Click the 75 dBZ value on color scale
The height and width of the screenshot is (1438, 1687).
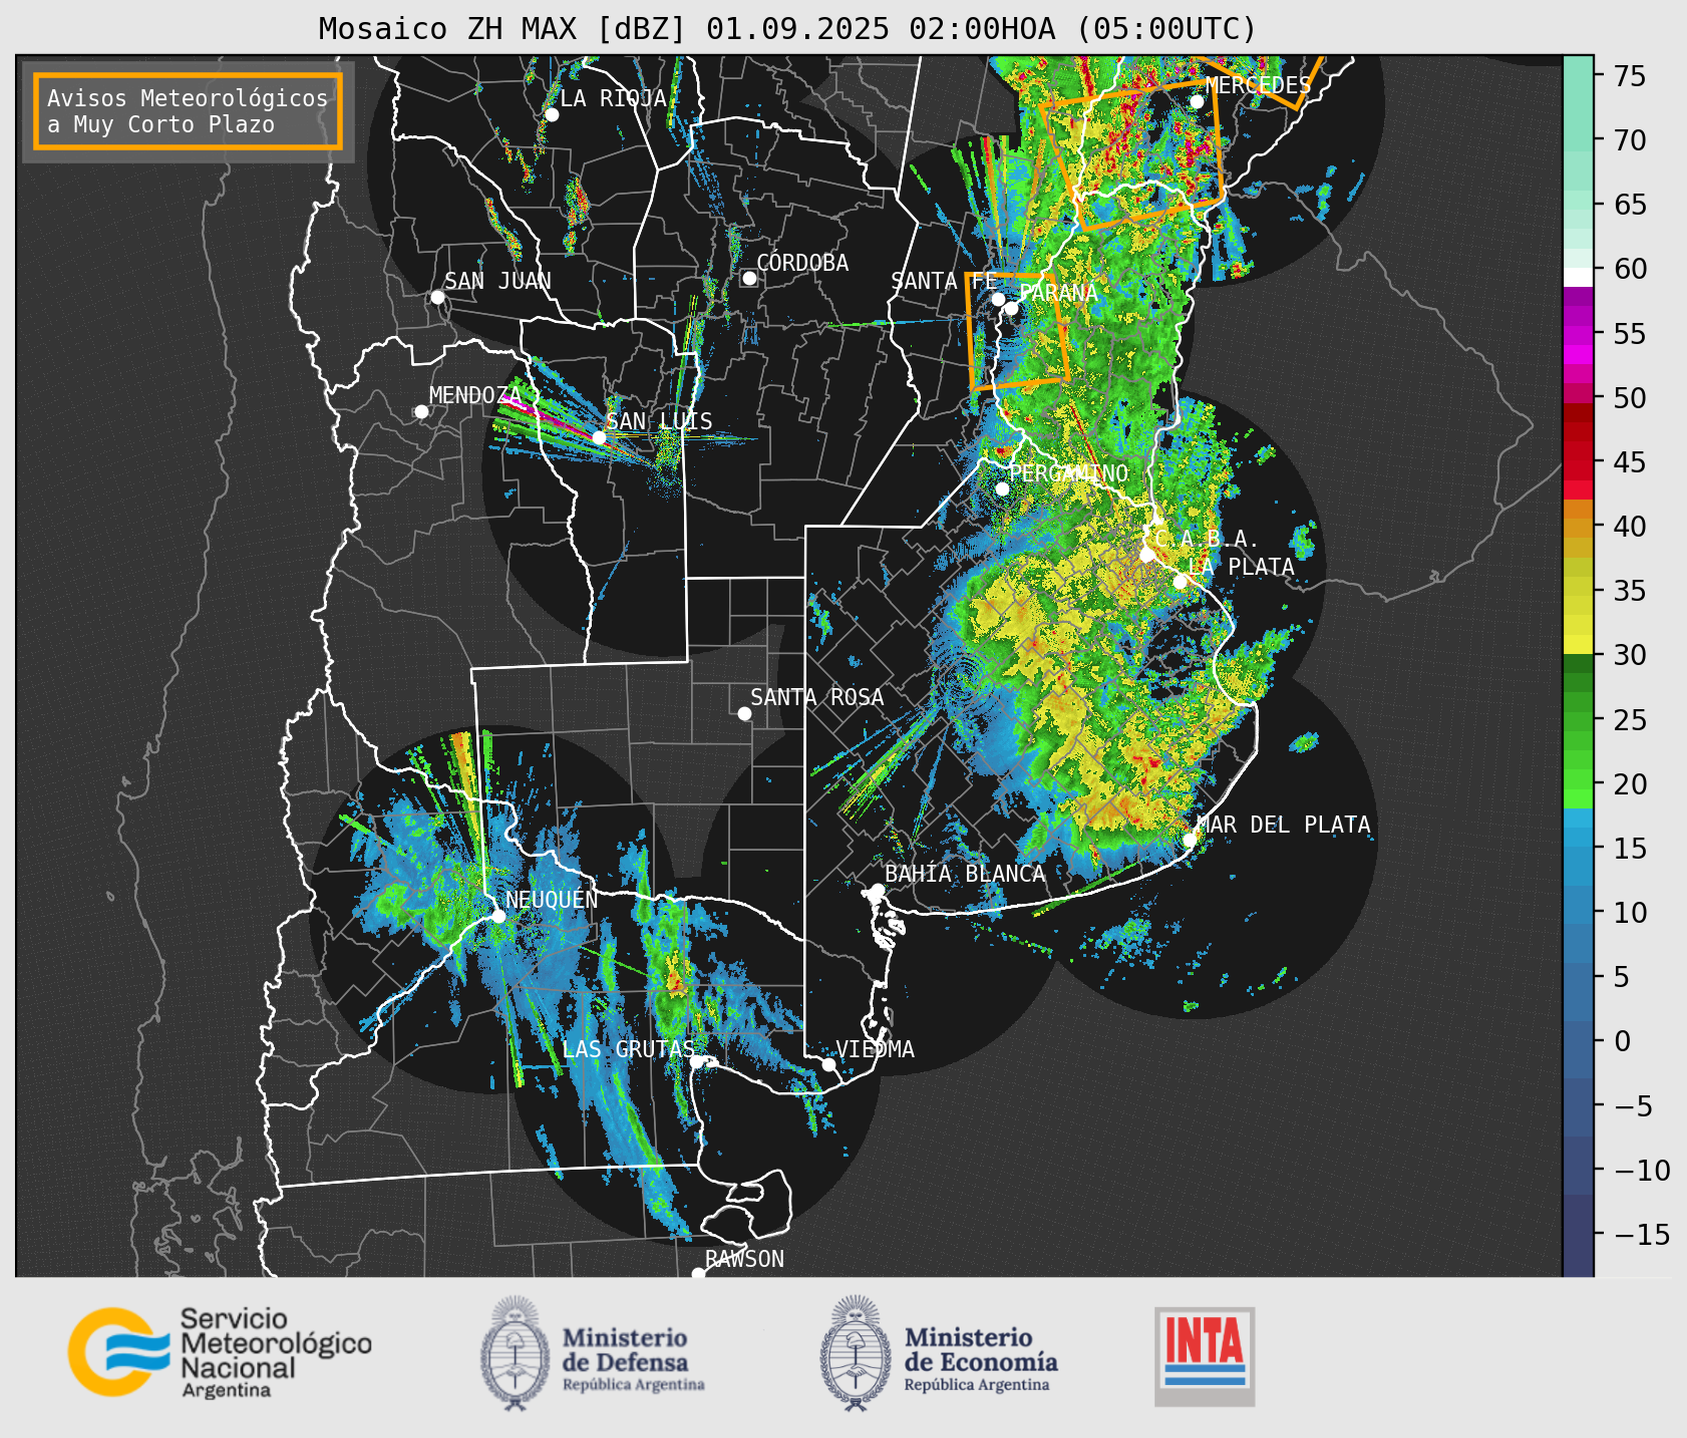pyautogui.click(x=1628, y=76)
